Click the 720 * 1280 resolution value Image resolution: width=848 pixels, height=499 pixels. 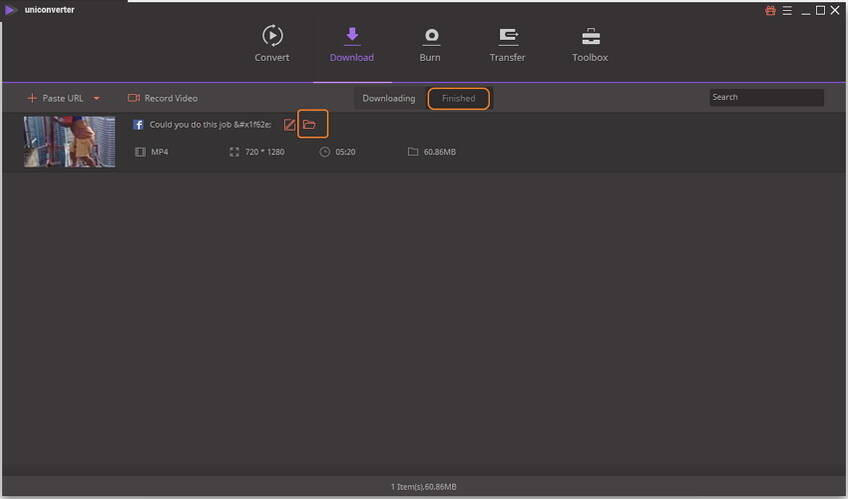264,152
